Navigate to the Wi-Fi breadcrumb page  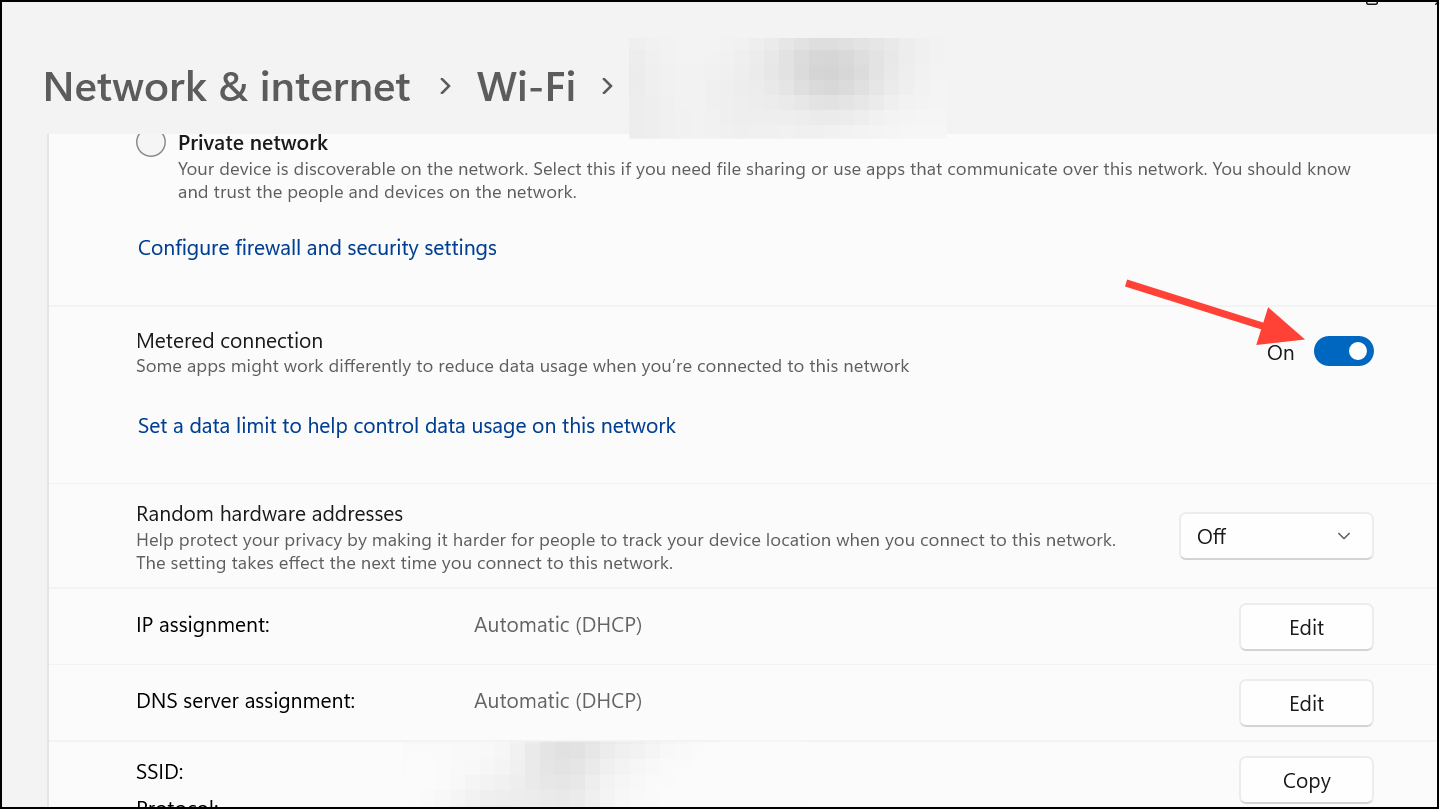click(x=526, y=87)
